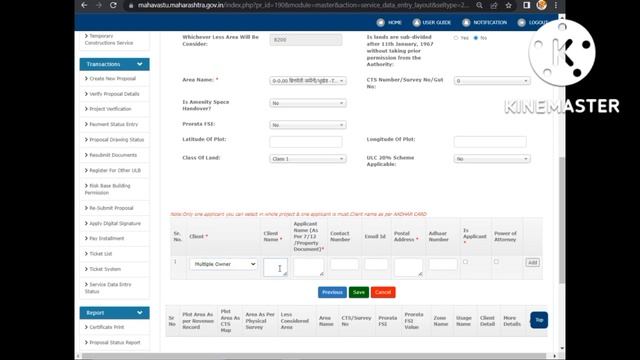Click the Top scroll button

539,320
